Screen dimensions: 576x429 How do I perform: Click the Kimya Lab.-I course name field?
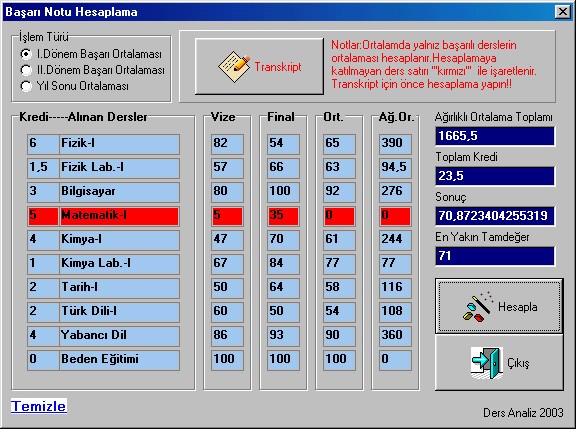pyautogui.click(x=119, y=264)
